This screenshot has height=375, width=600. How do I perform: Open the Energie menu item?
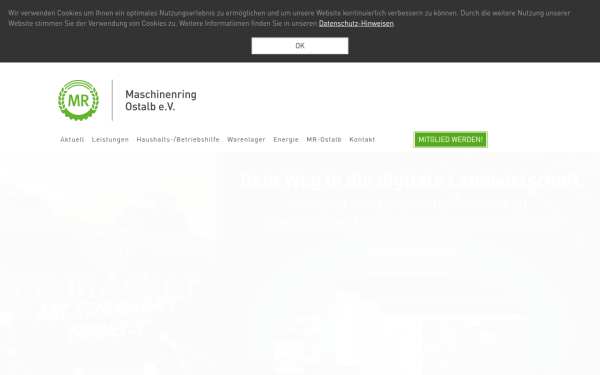coord(286,140)
